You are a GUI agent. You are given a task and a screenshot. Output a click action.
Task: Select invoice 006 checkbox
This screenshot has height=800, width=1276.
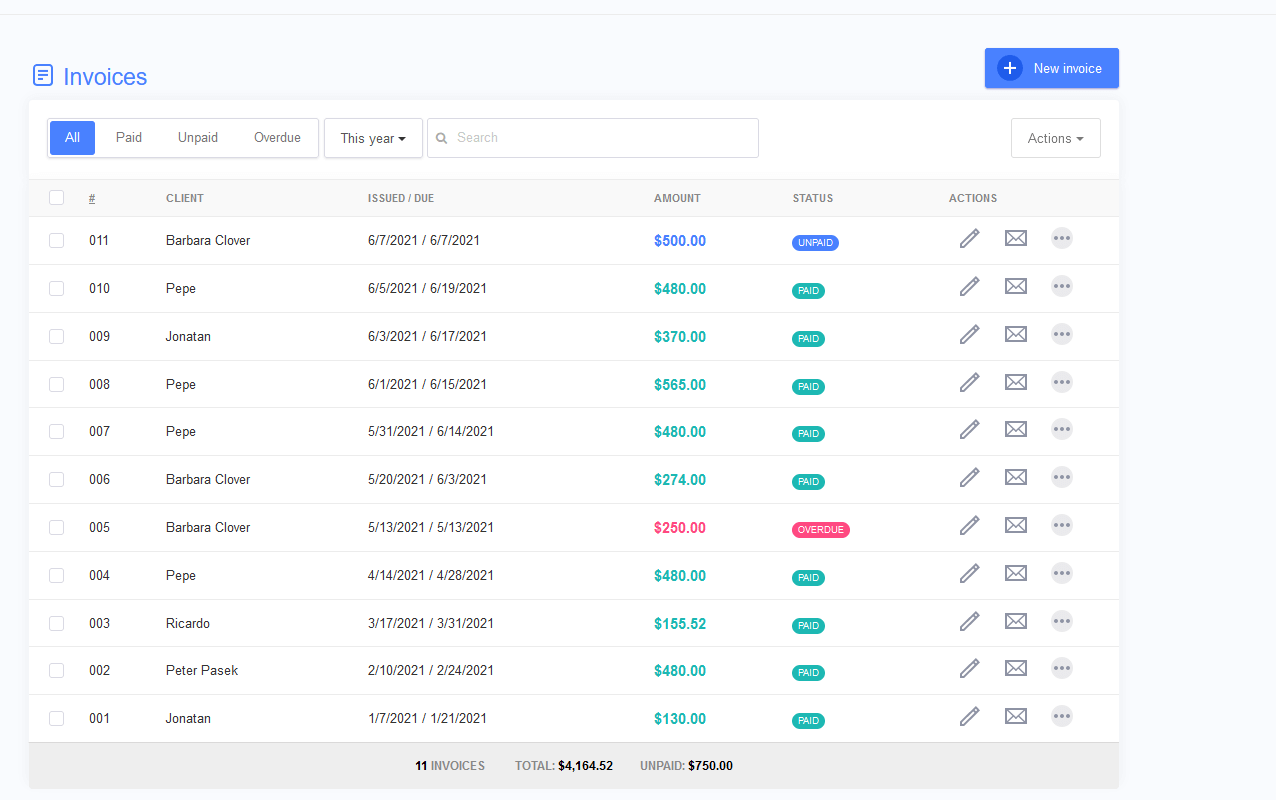[56, 479]
